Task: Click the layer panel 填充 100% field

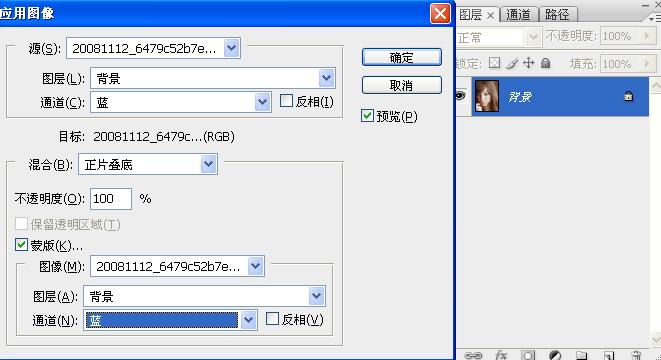Action: [621, 64]
